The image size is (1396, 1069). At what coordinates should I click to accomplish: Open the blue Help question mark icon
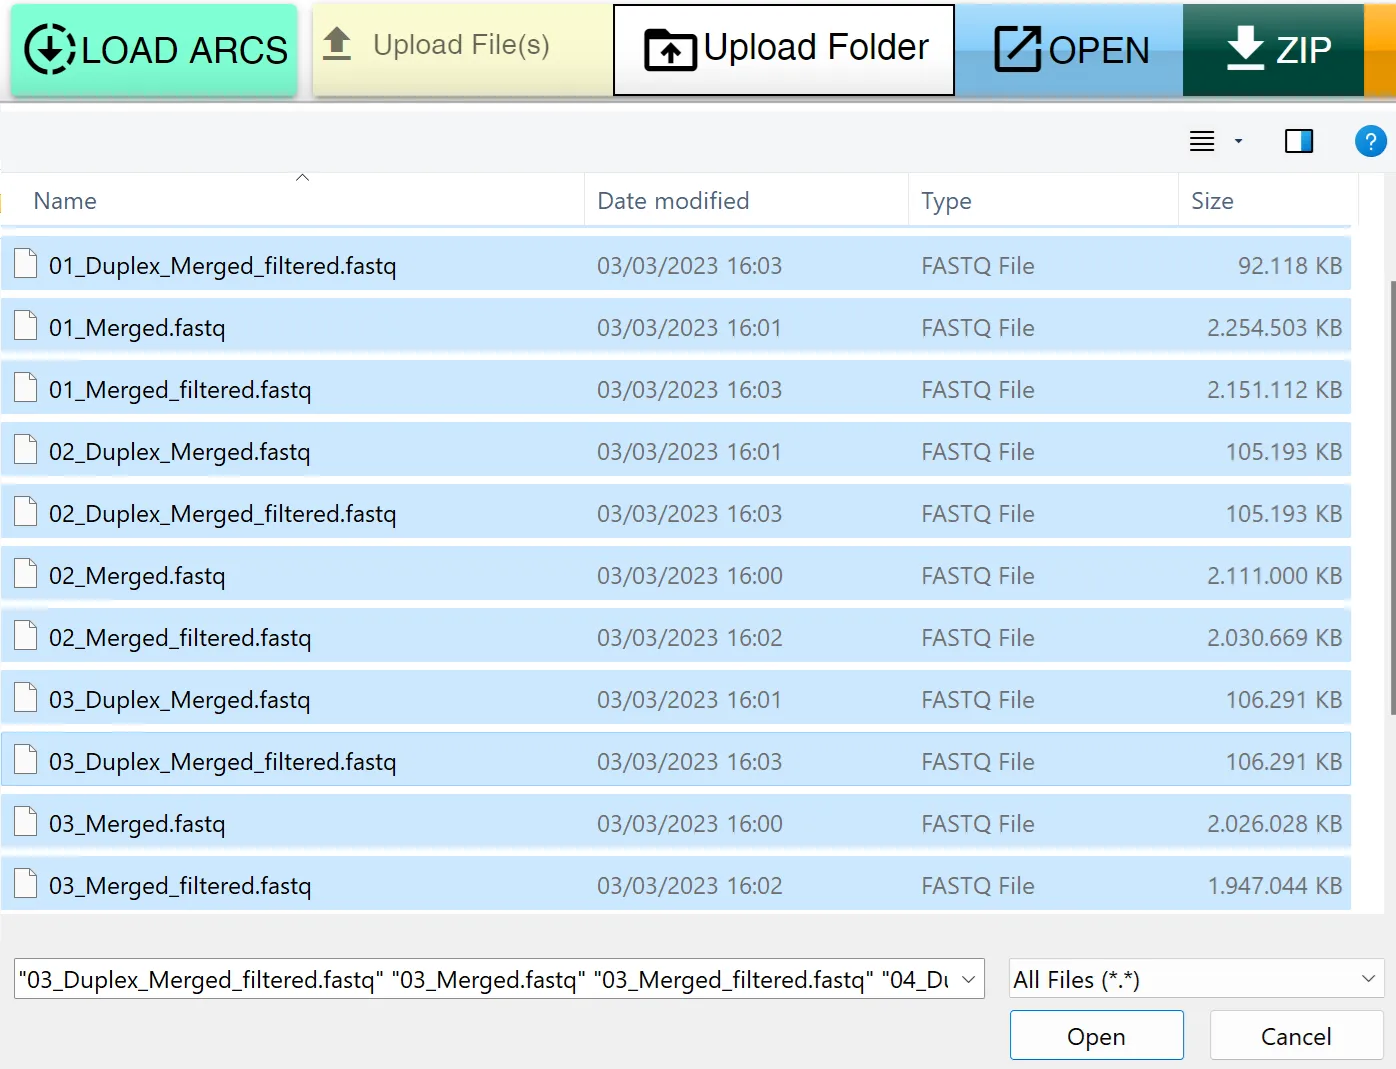click(1369, 142)
